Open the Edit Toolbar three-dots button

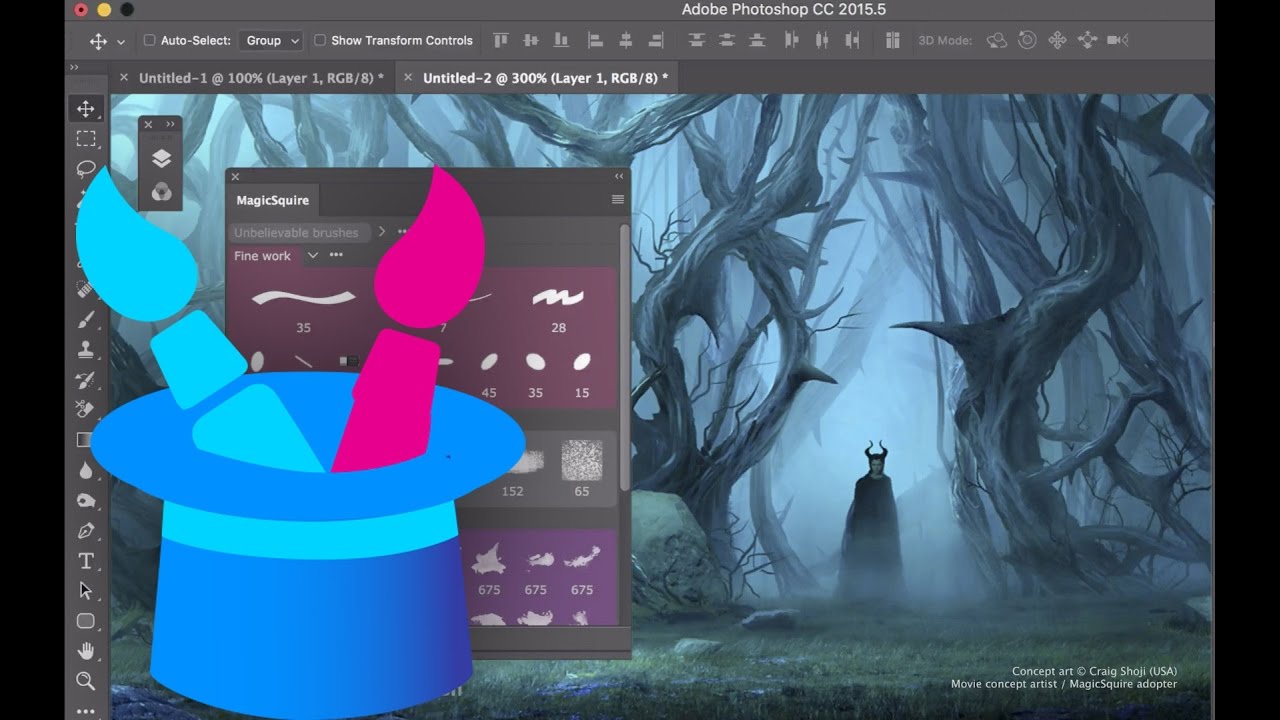coord(86,711)
